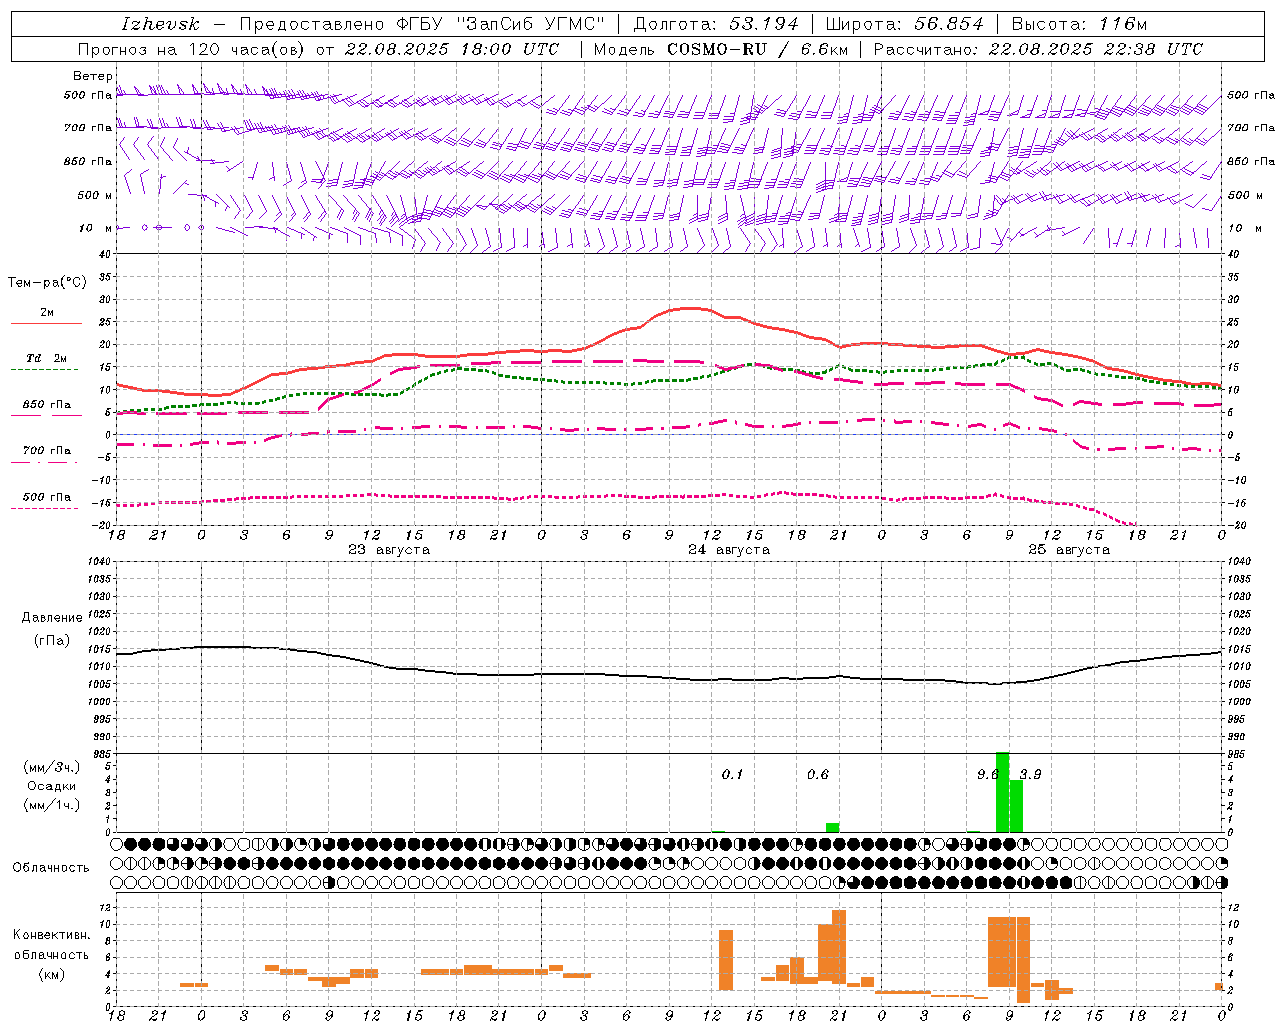The width and height of the screenshot is (1280, 1024).
Task: Click the "Облачность" cloud cover label
Action: 50,868
